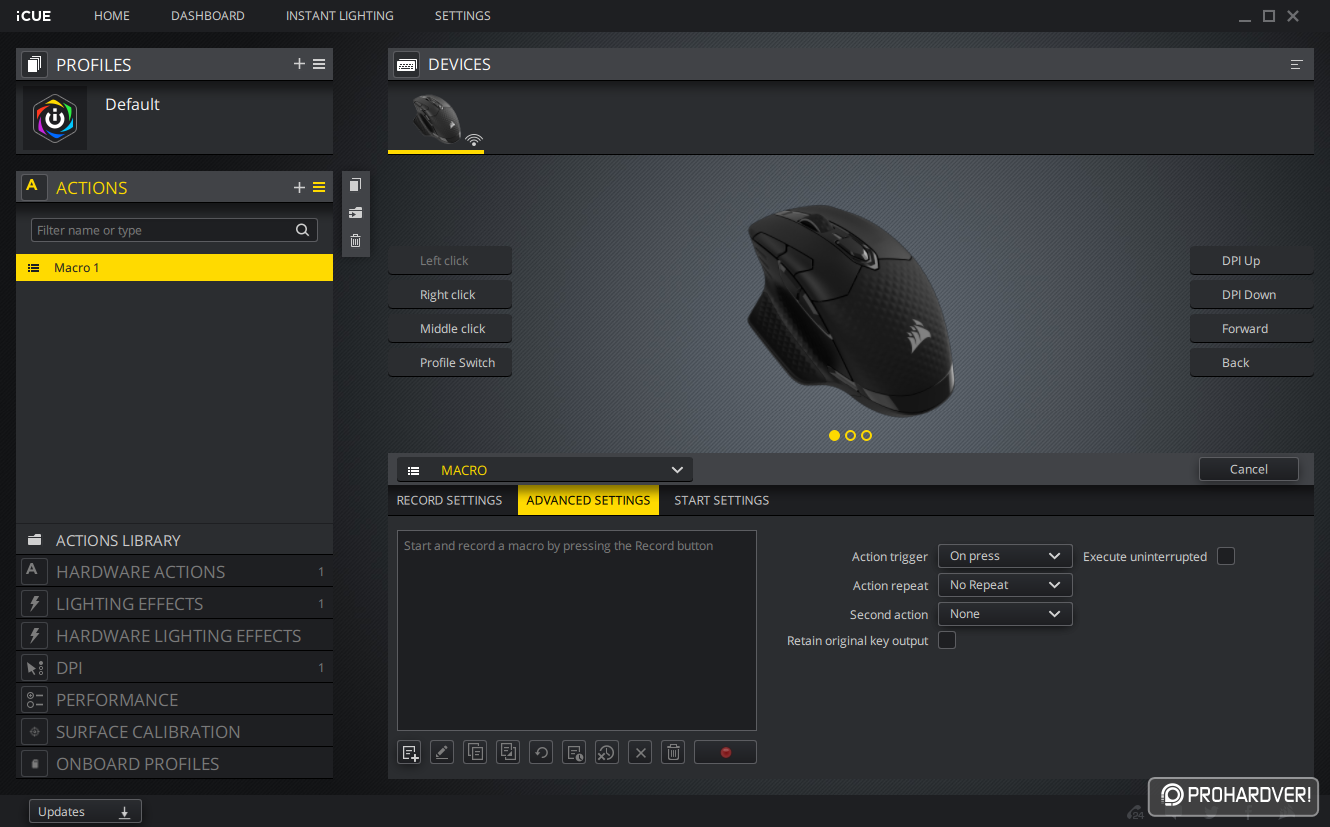Open the Action trigger dropdown
1330x827 pixels.
click(1005, 556)
